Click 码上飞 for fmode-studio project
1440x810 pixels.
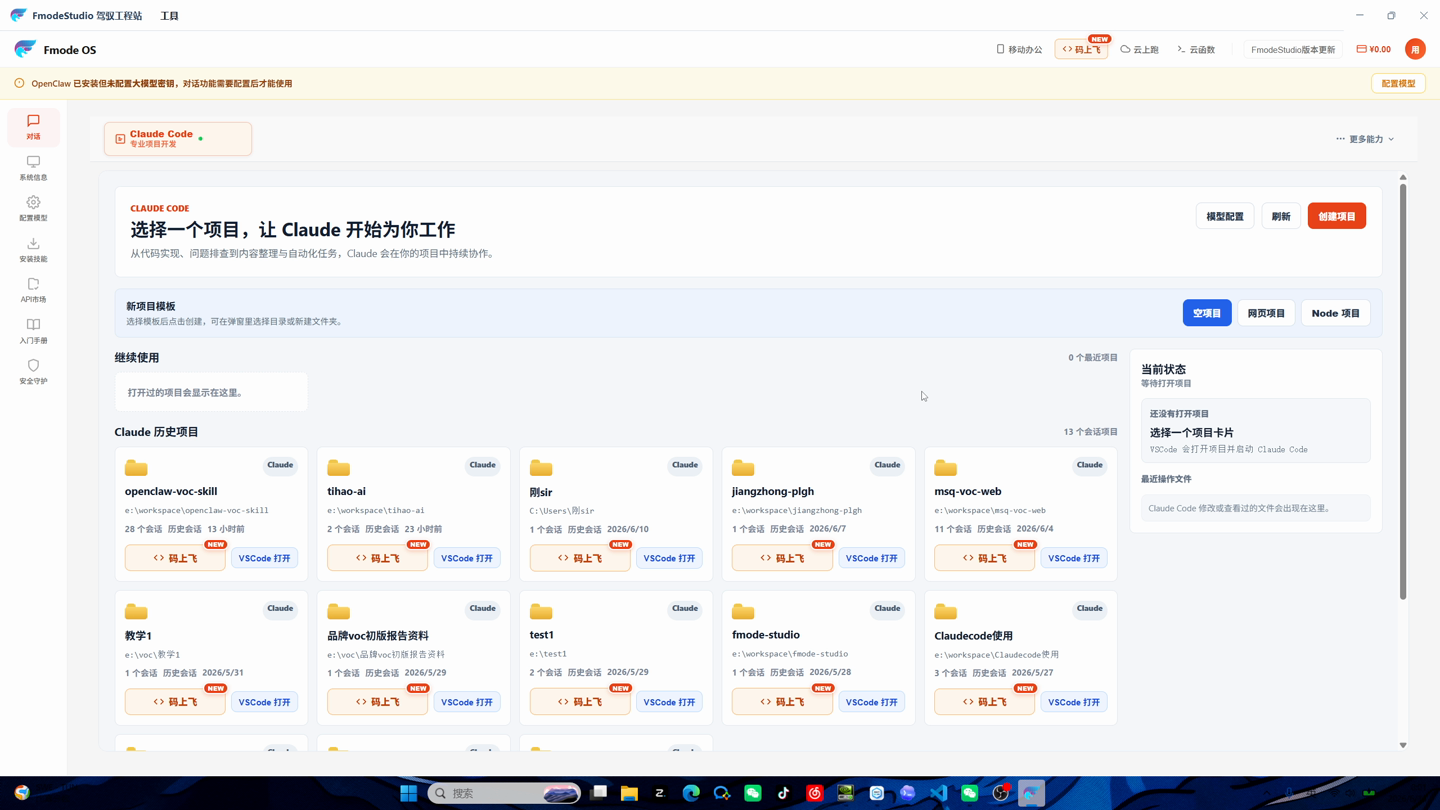point(782,702)
